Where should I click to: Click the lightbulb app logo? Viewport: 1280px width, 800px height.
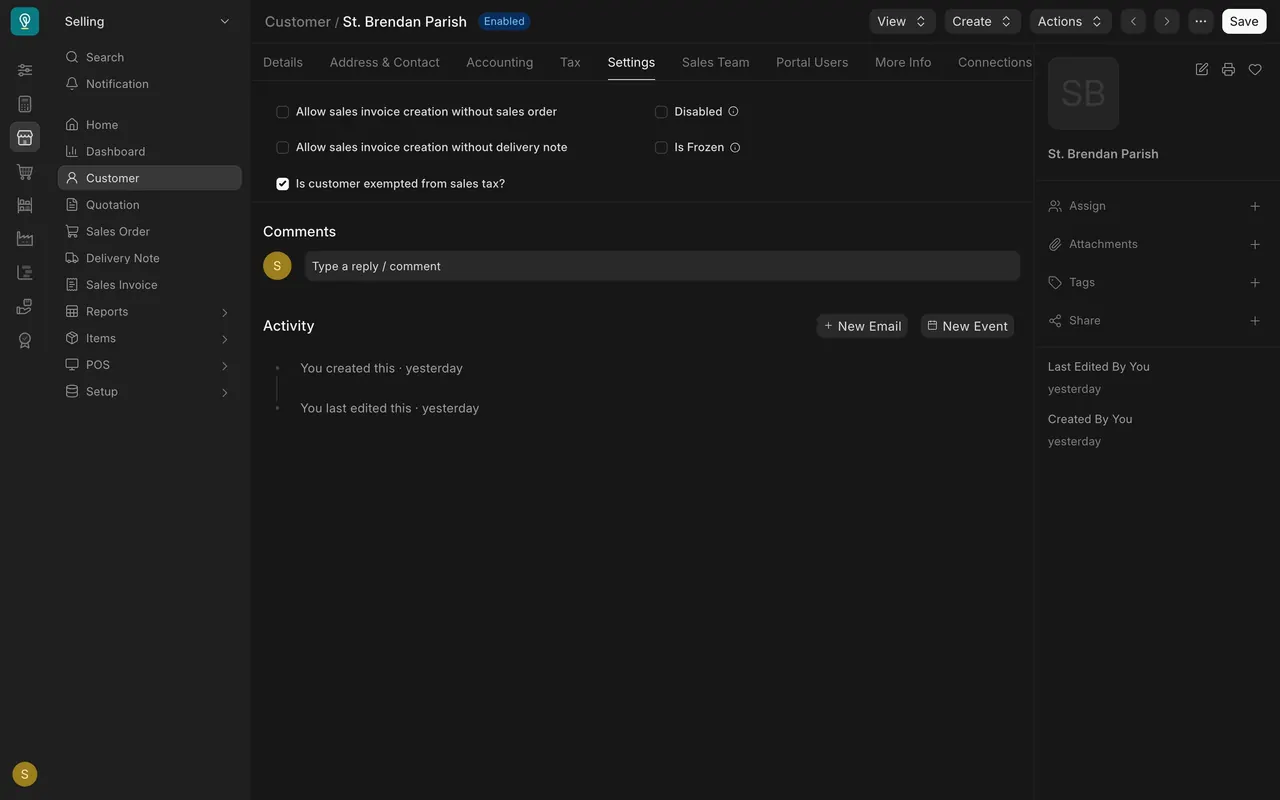click(x=25, y=21)
